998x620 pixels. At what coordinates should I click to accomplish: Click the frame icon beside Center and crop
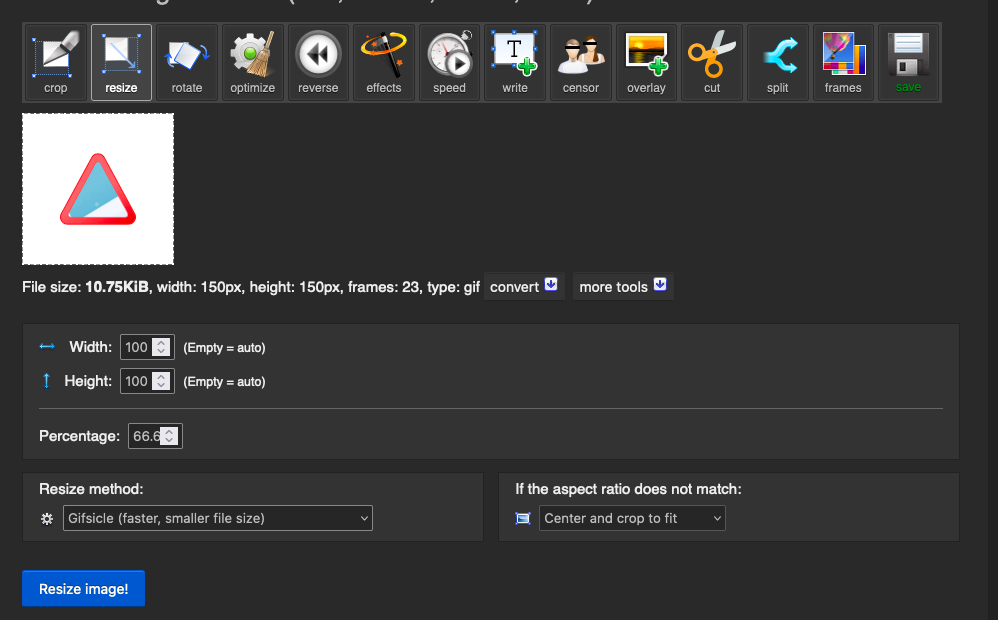point(523,519)
